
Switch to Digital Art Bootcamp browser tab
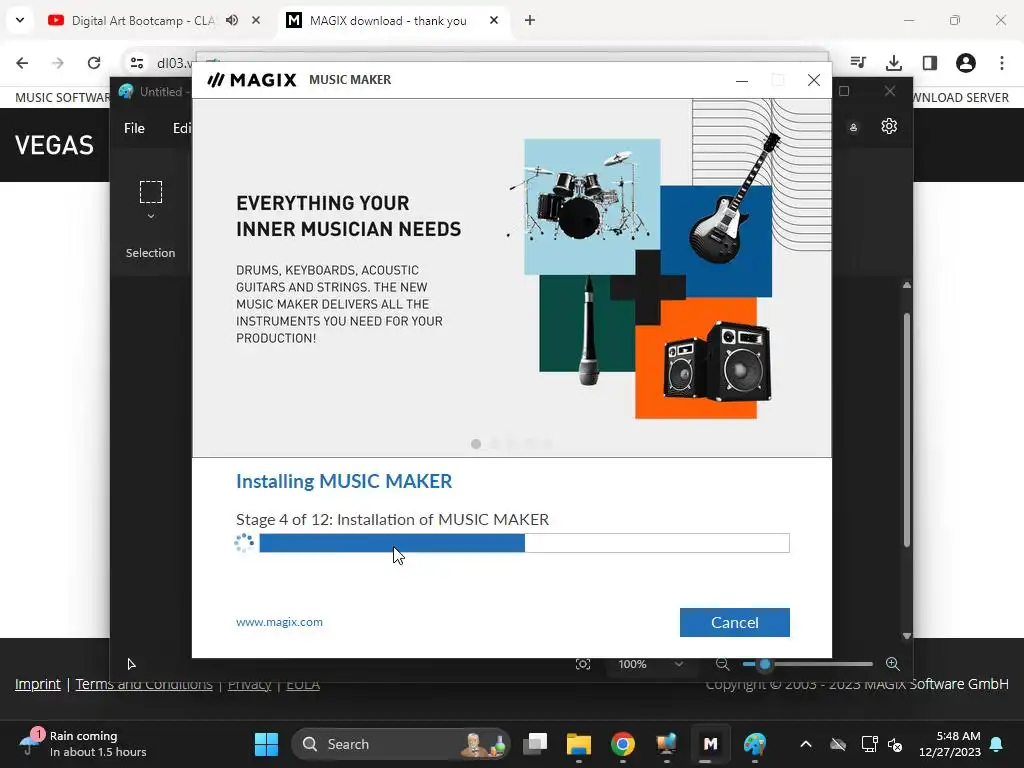pos(142,21)
